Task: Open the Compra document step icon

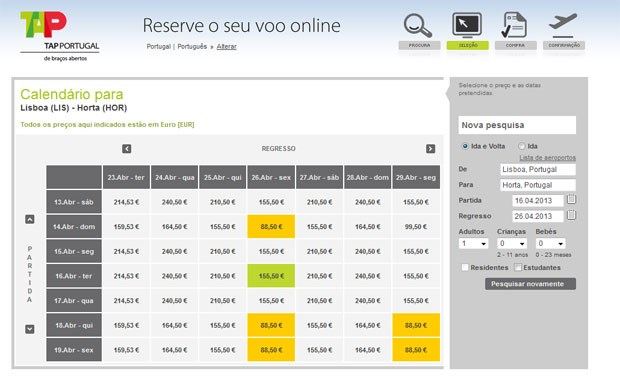Action: pyautogui.click(x=514, y=25)
